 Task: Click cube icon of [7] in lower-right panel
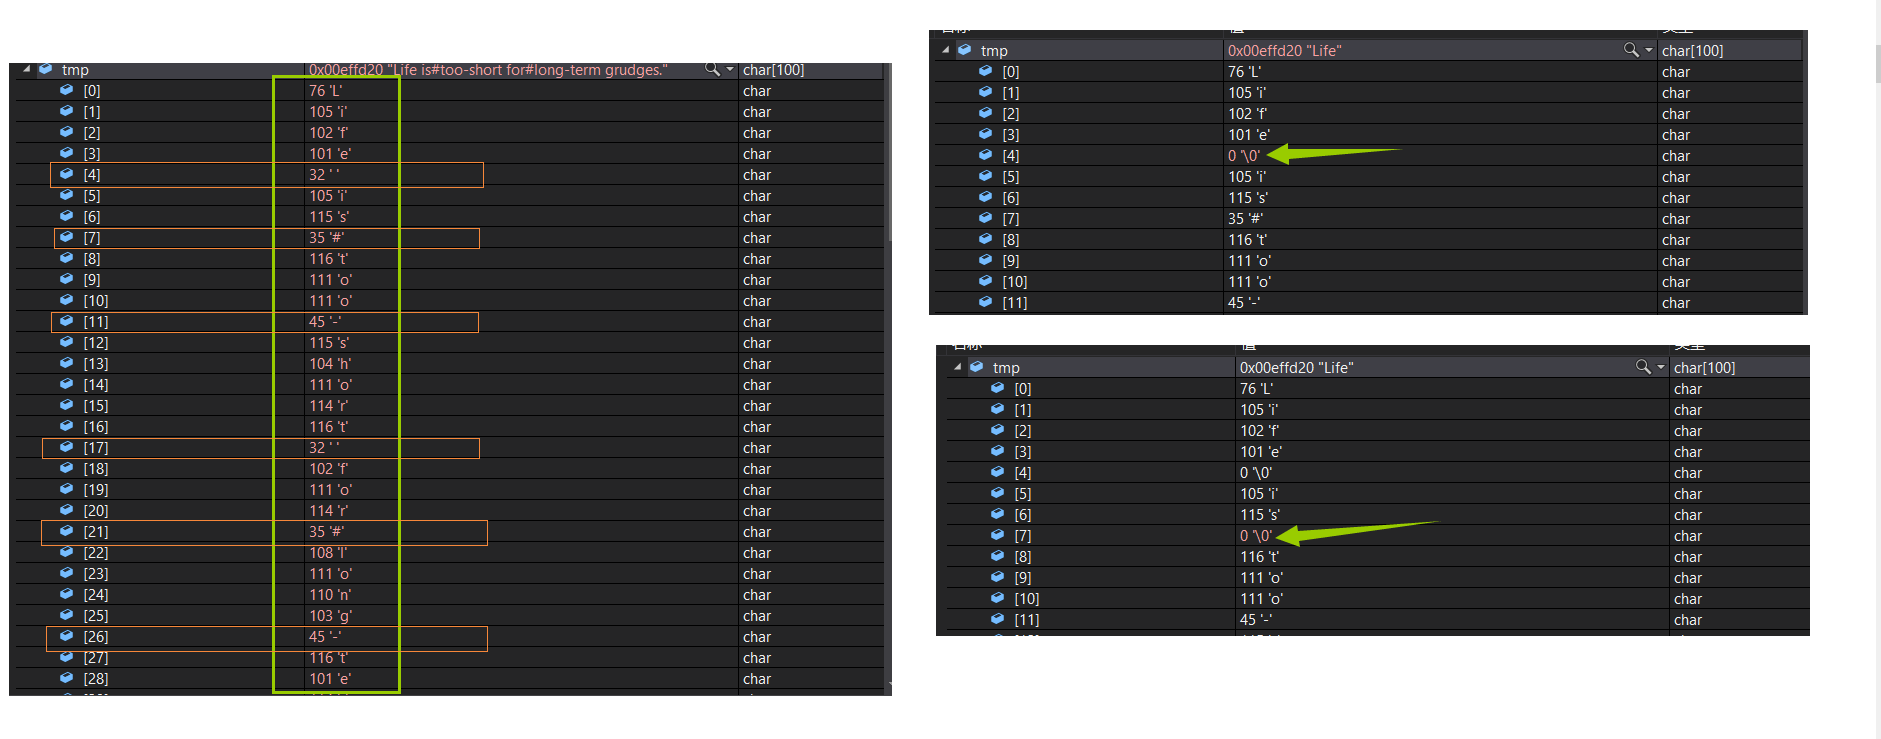tap(998, 535)
